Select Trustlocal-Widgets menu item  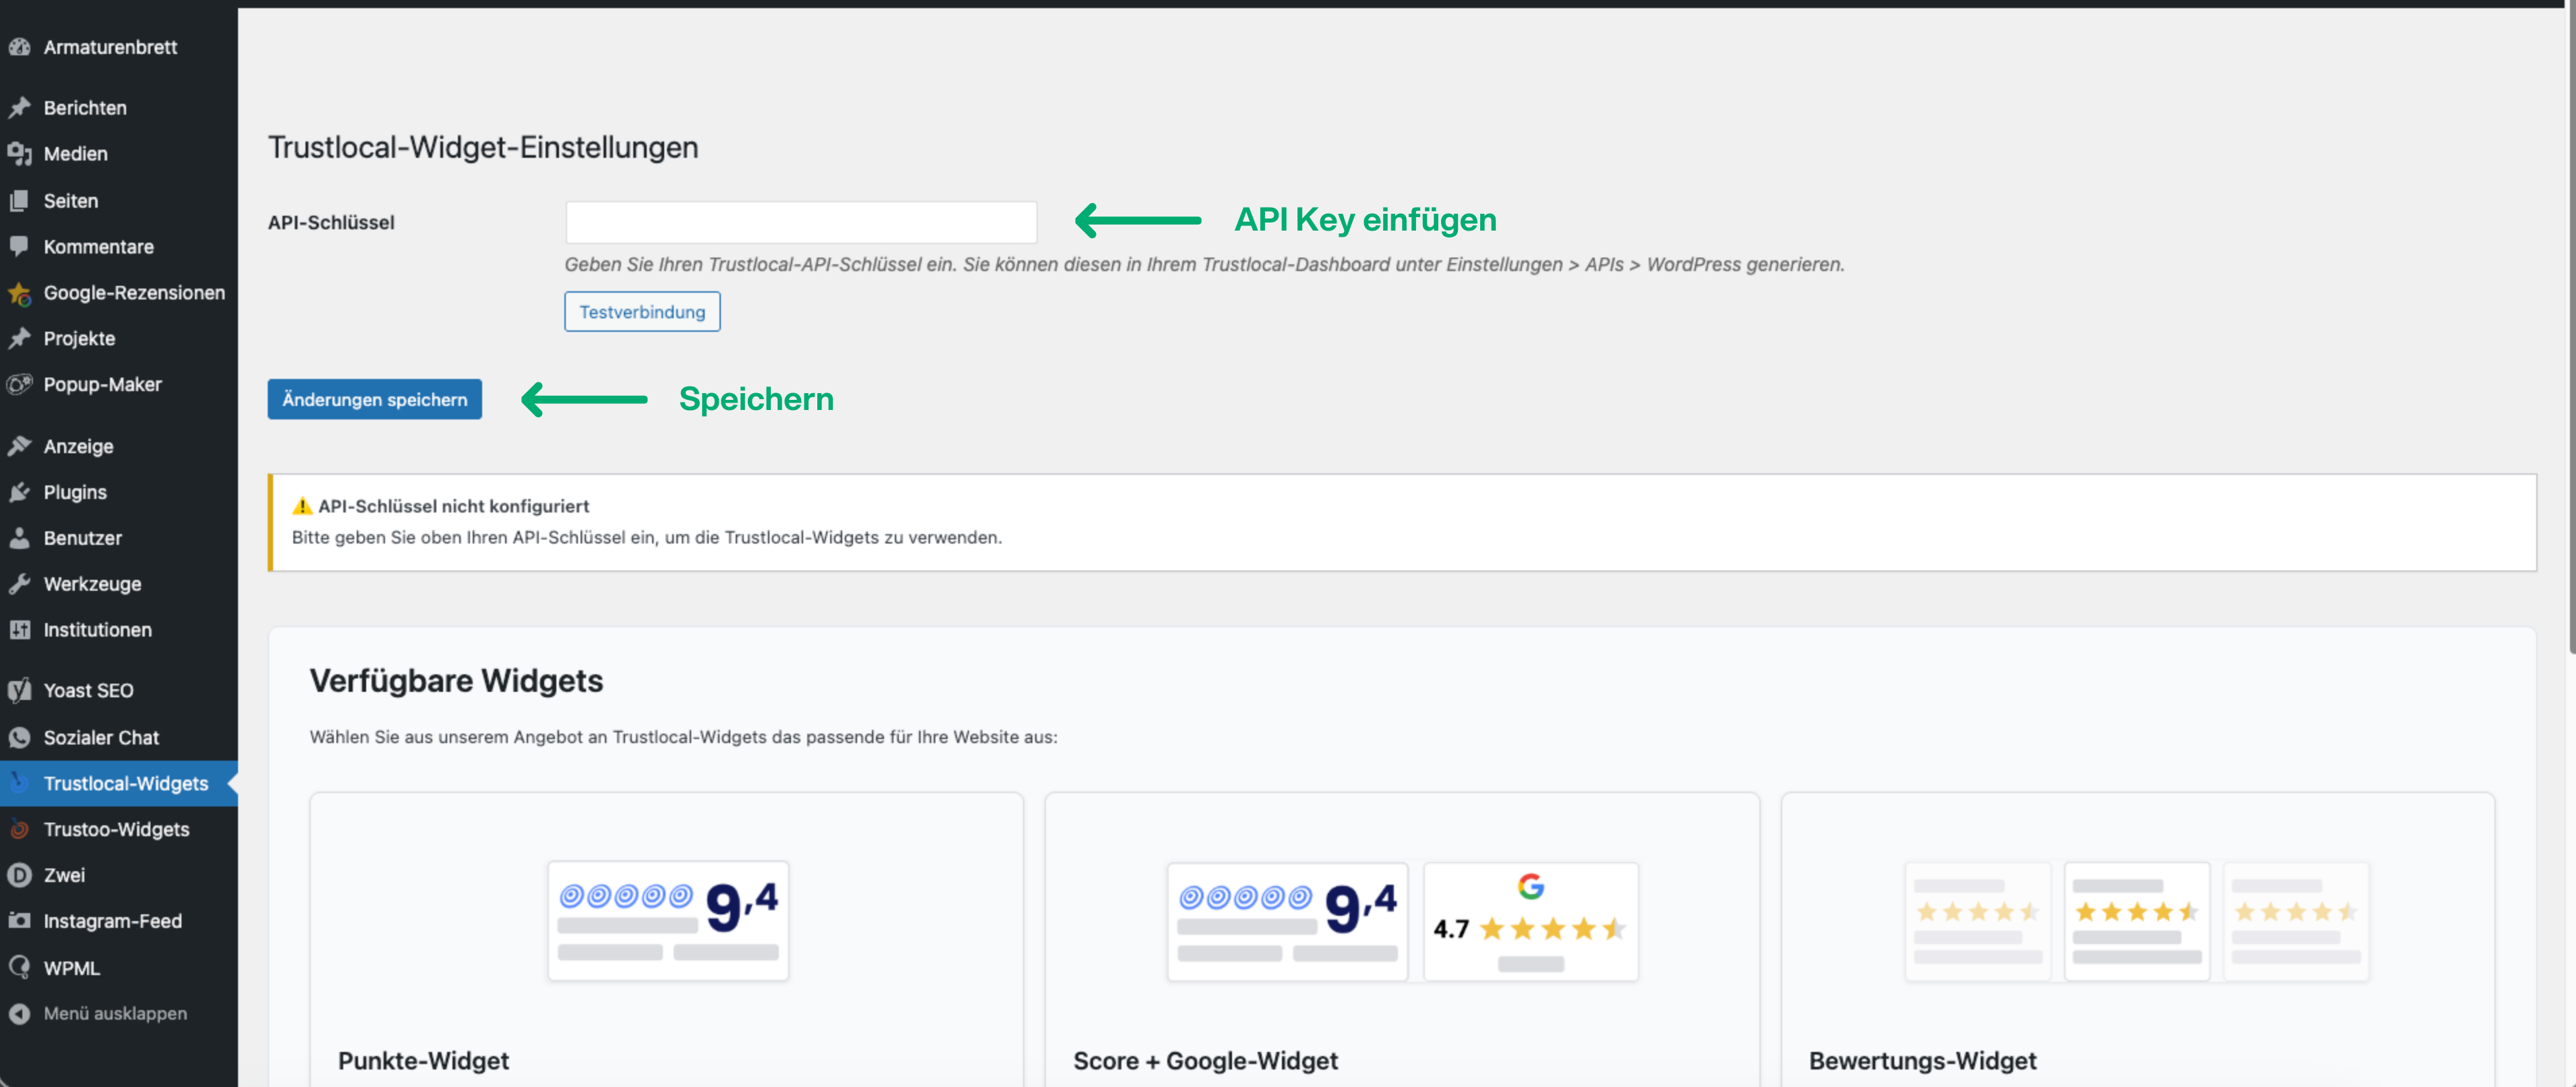pos(119,783)
